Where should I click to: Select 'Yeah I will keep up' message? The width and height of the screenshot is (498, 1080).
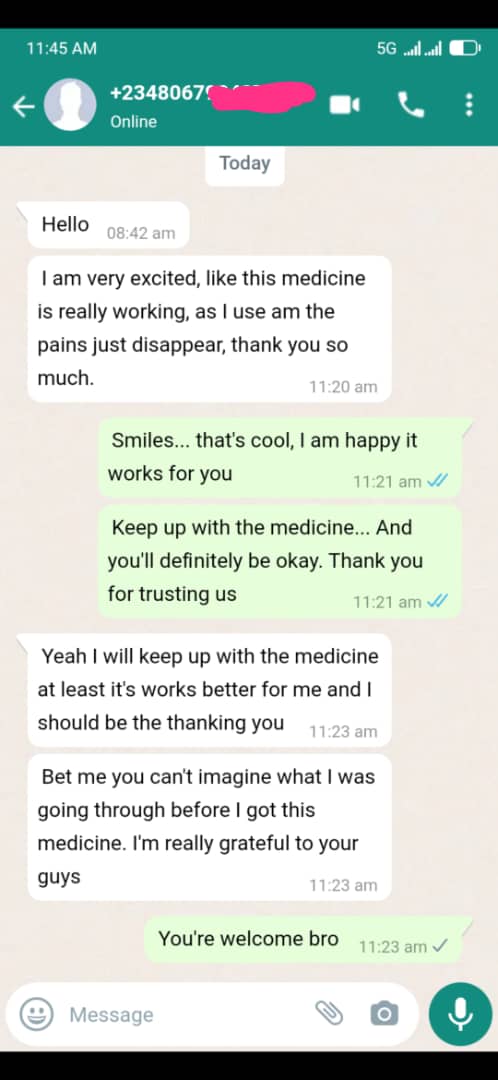(209, 690)
